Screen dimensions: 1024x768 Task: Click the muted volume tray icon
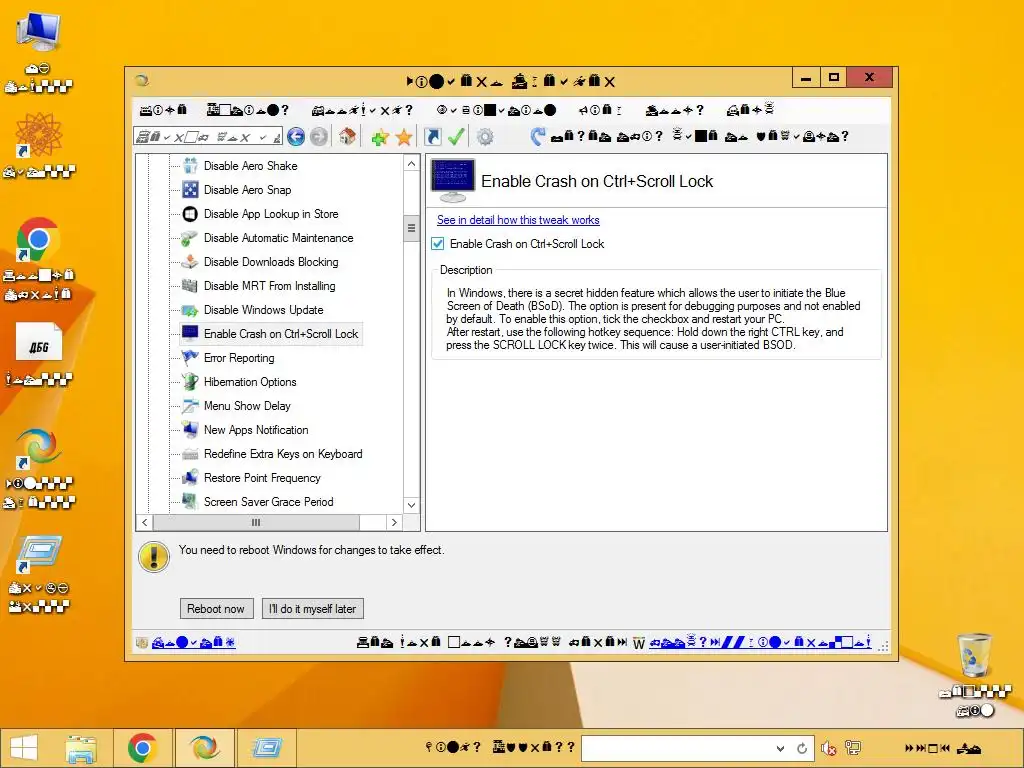click(x=829, y=748)
